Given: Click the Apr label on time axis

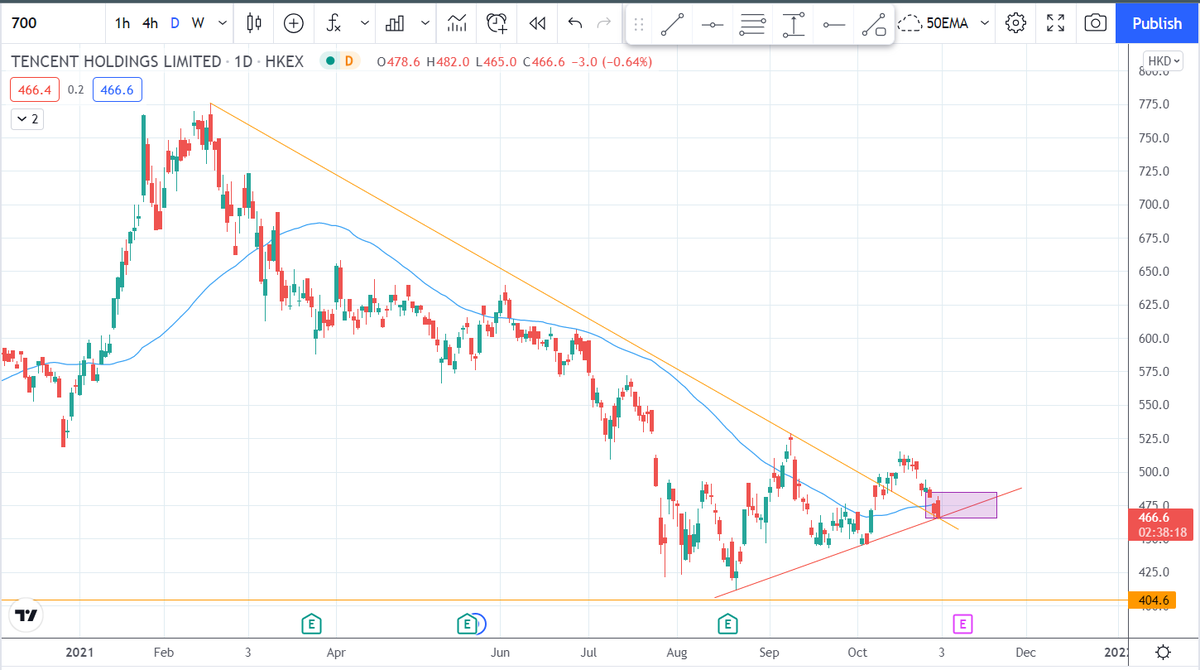Looking at the screenshot, I should 336,651.
